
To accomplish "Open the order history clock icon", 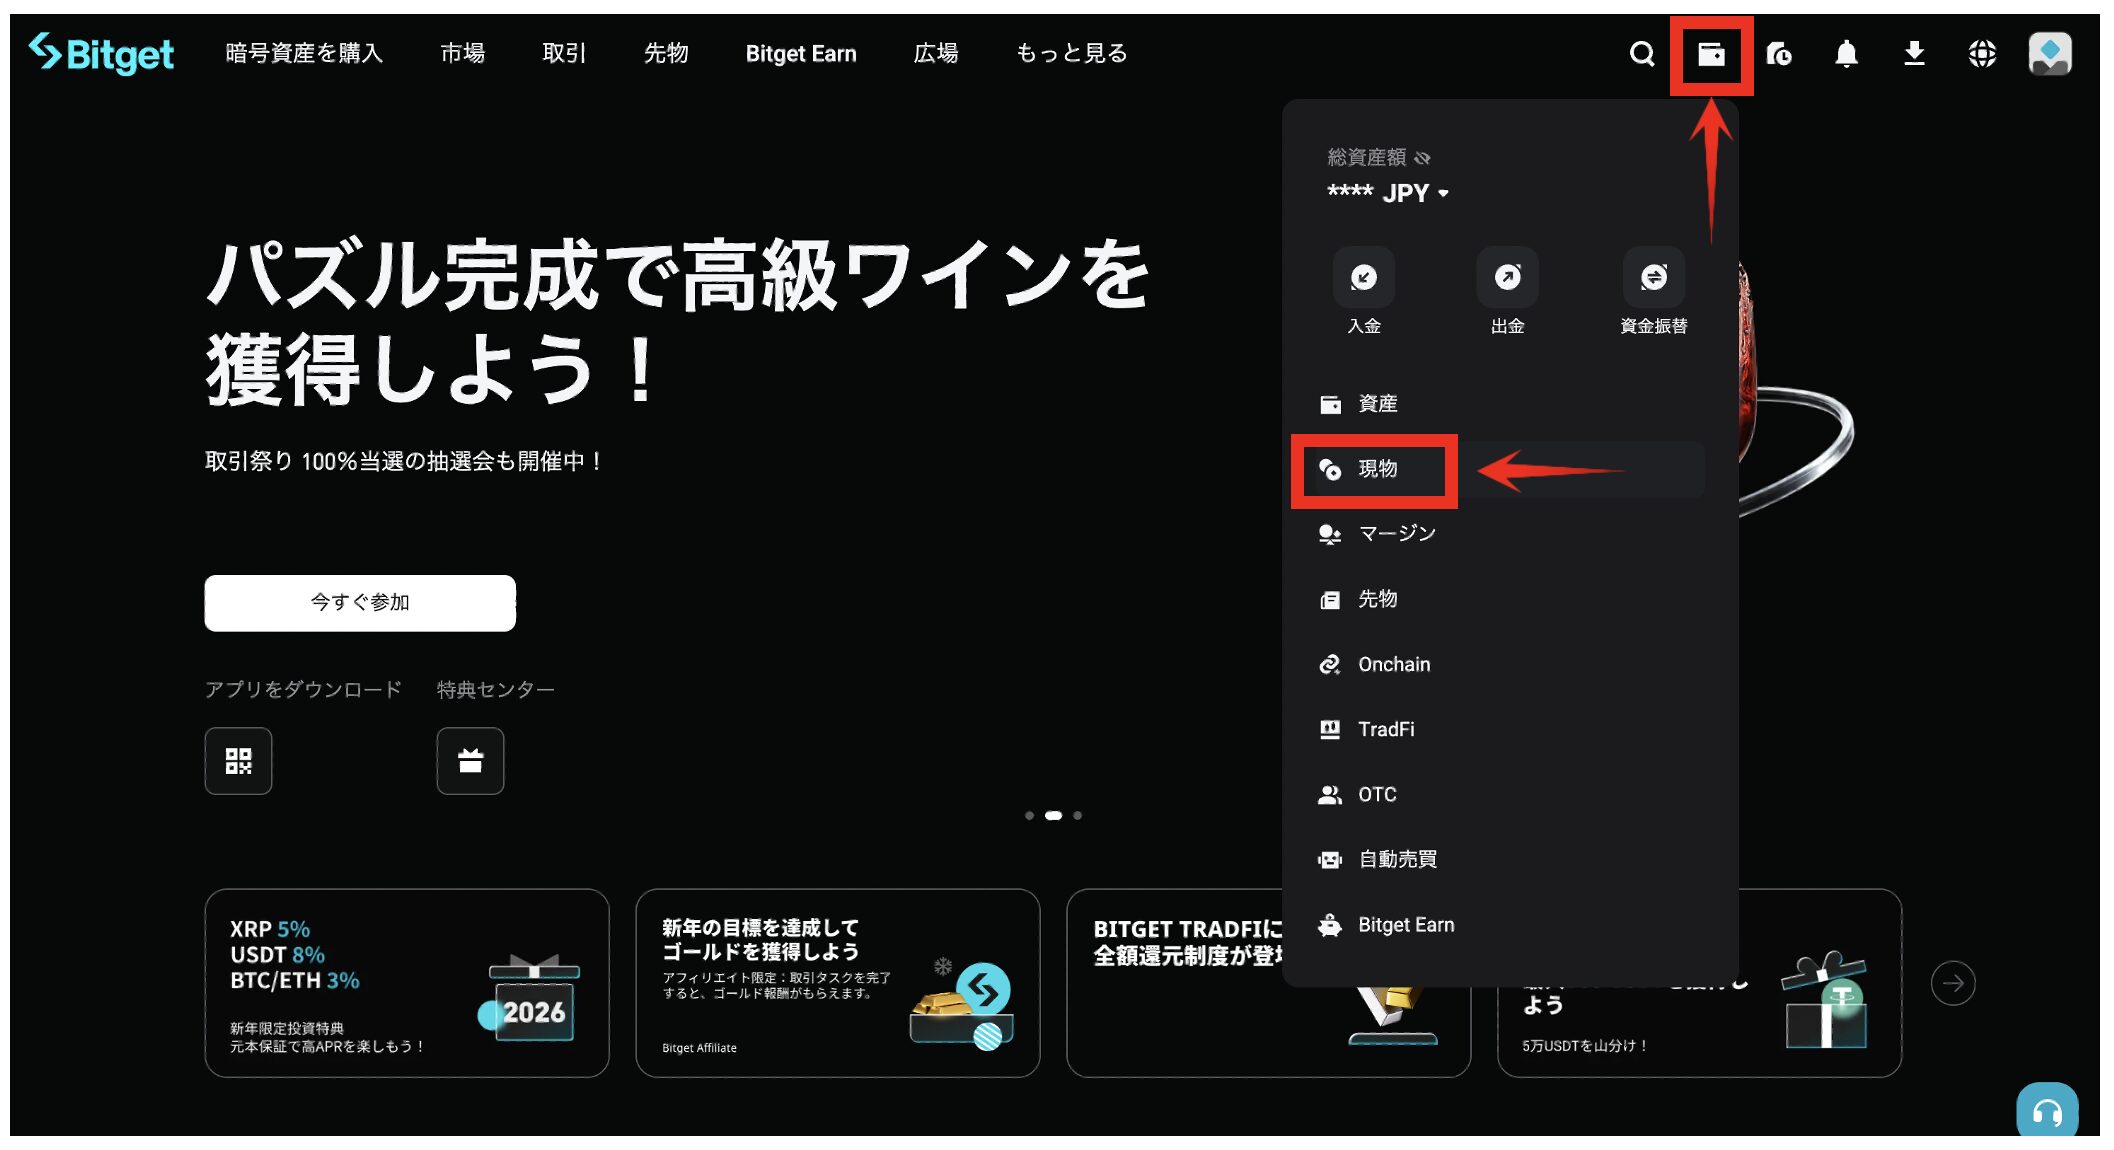I will coord(1779,54).
